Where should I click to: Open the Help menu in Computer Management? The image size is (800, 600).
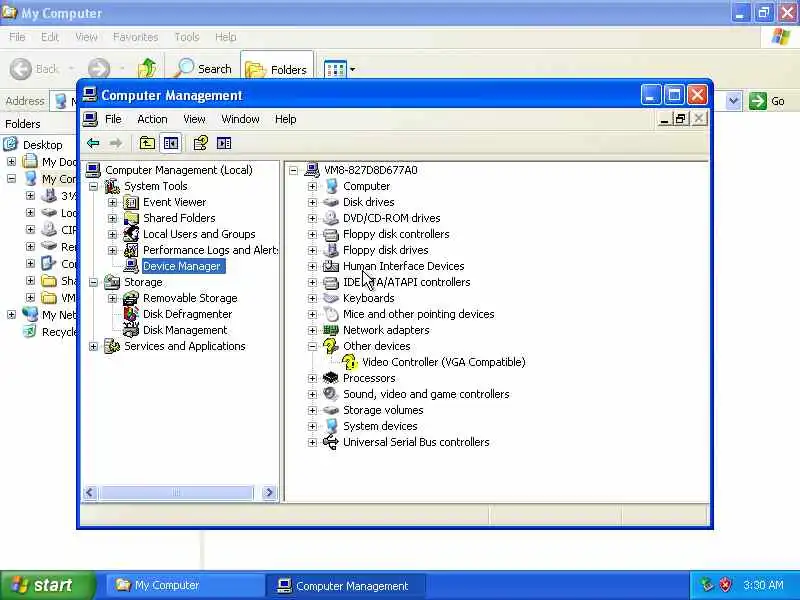pyautogui.click(x=286, y=119)
